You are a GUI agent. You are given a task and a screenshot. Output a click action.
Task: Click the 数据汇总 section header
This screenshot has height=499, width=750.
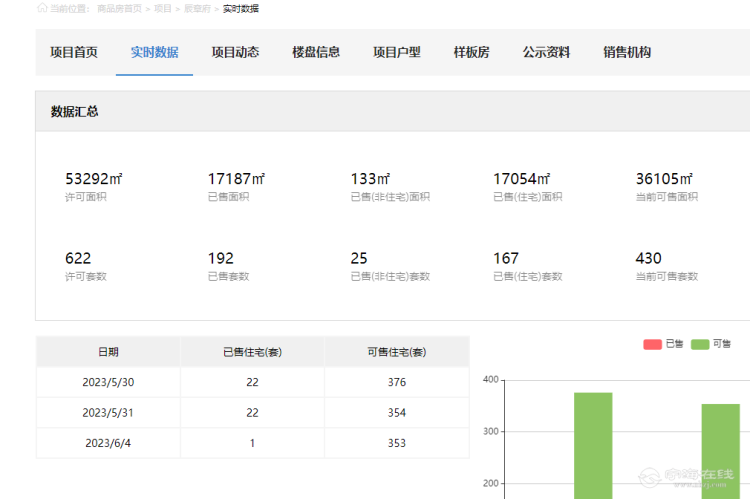[x=75, y=111]
